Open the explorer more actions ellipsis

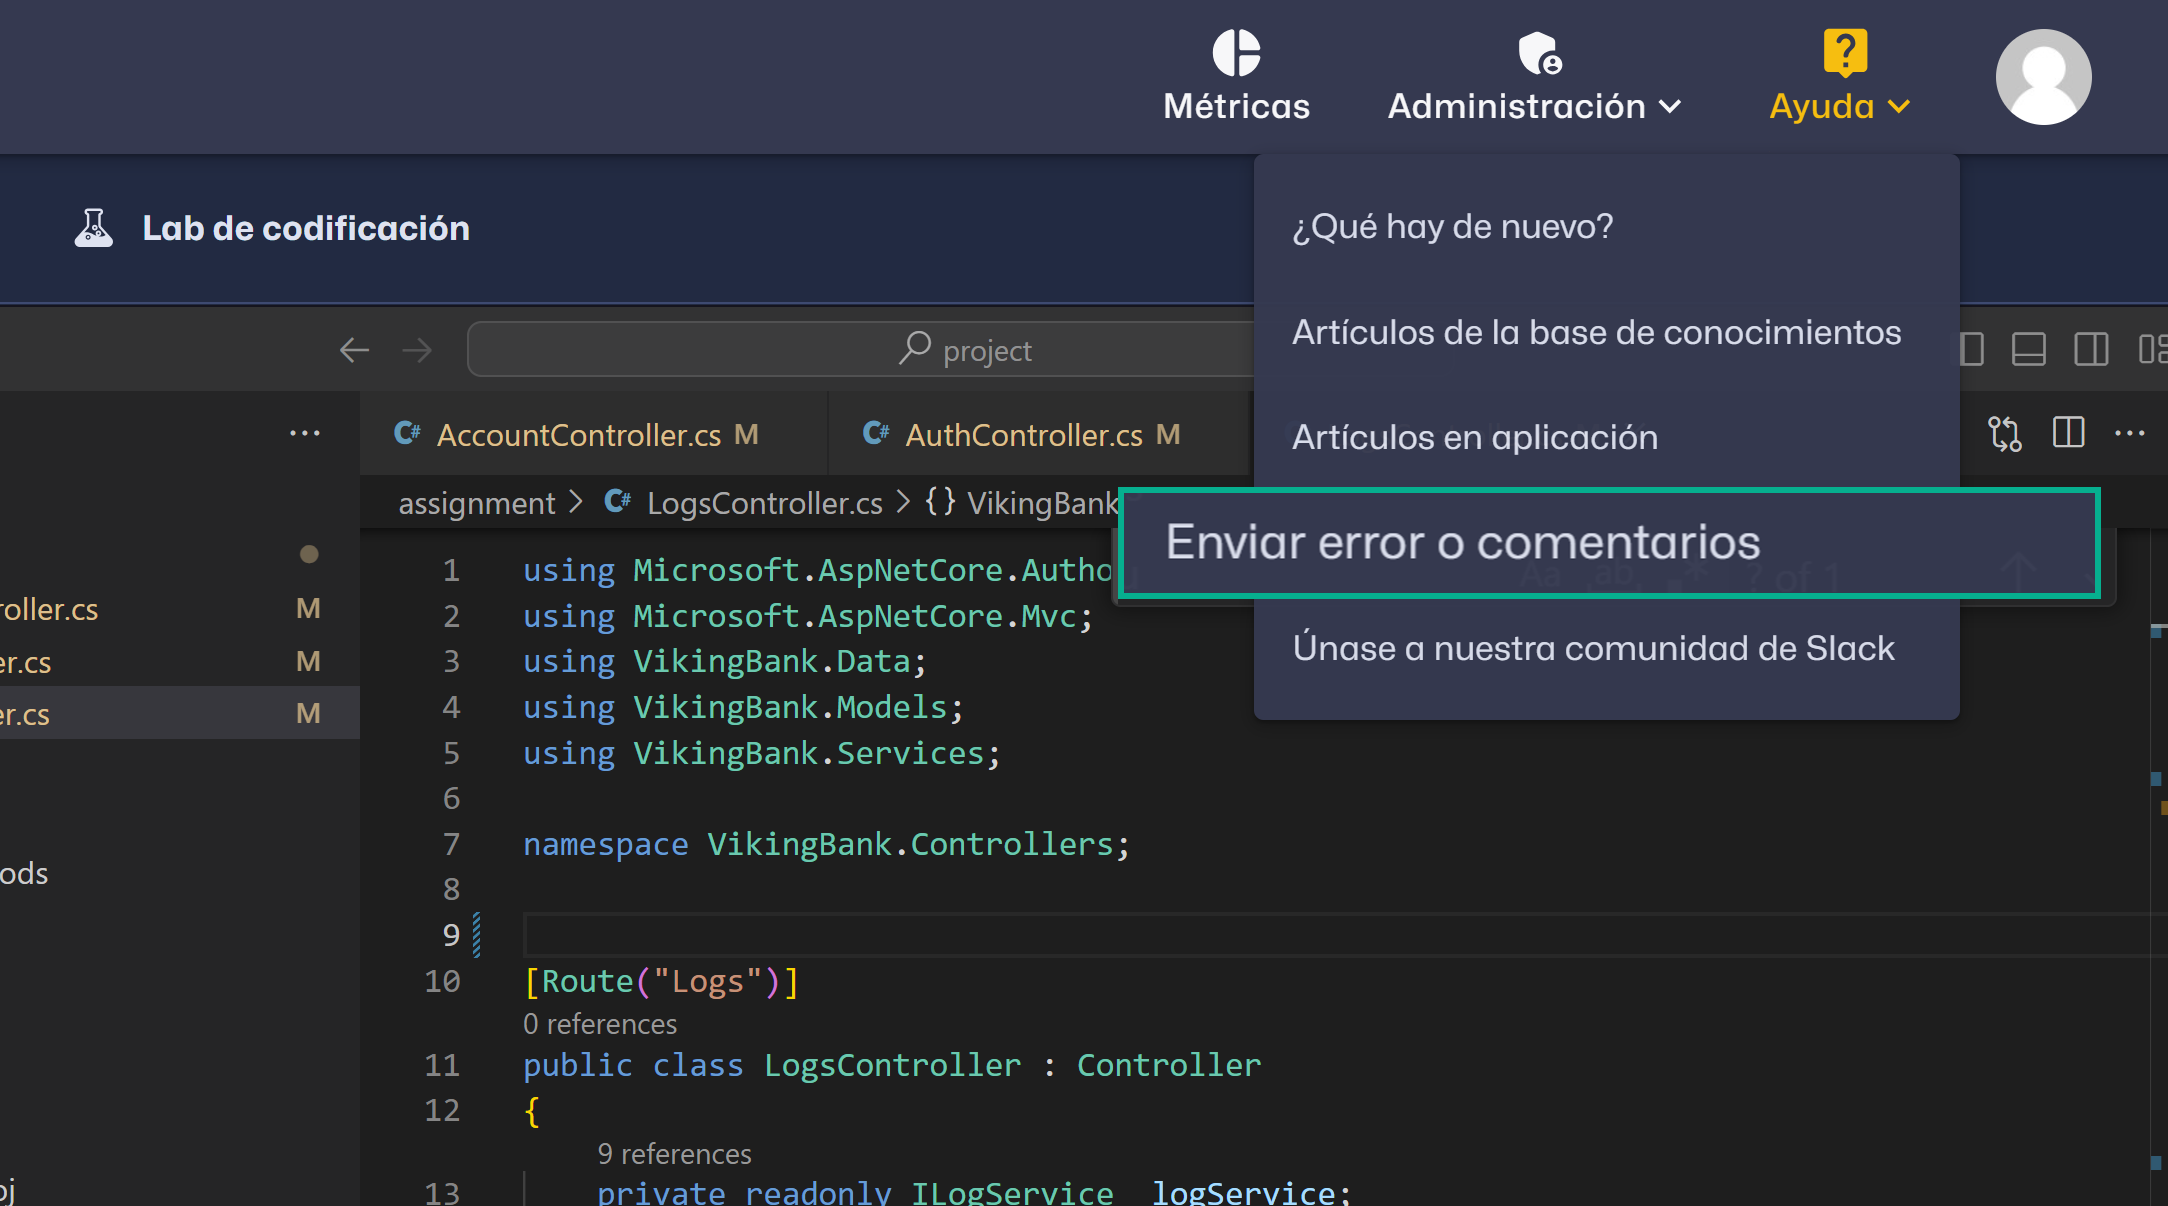point(305,433)
